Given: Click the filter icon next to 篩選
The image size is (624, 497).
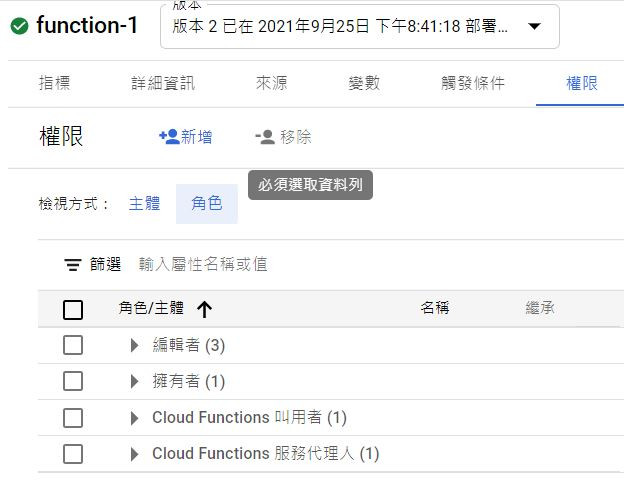Looking at the screenshot, I should pos(73,265).
